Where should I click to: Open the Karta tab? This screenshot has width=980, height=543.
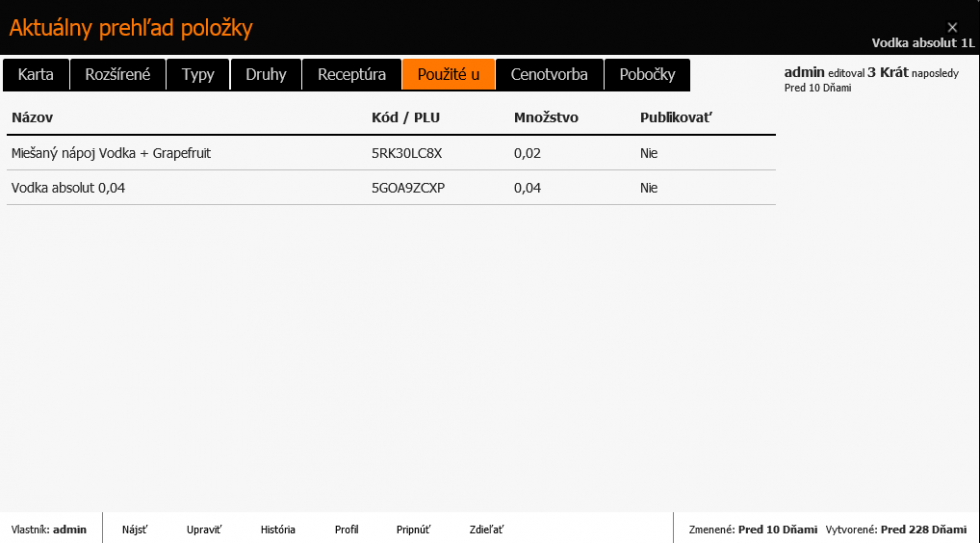pos(36,75)
